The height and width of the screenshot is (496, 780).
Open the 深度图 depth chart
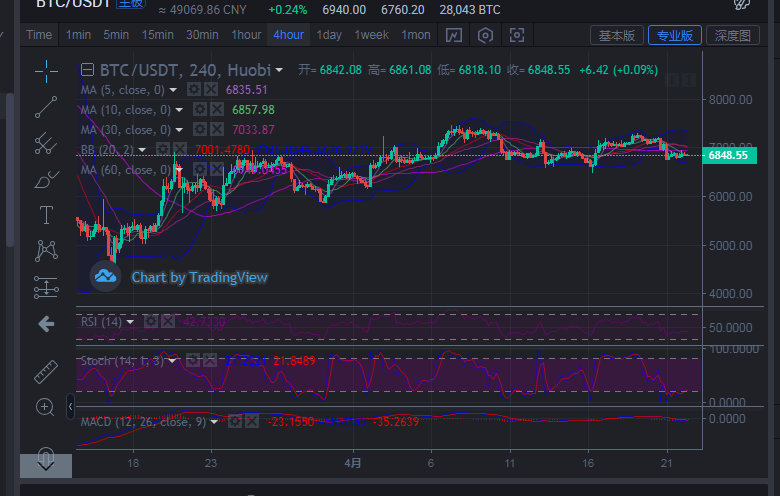click(733, 35)
